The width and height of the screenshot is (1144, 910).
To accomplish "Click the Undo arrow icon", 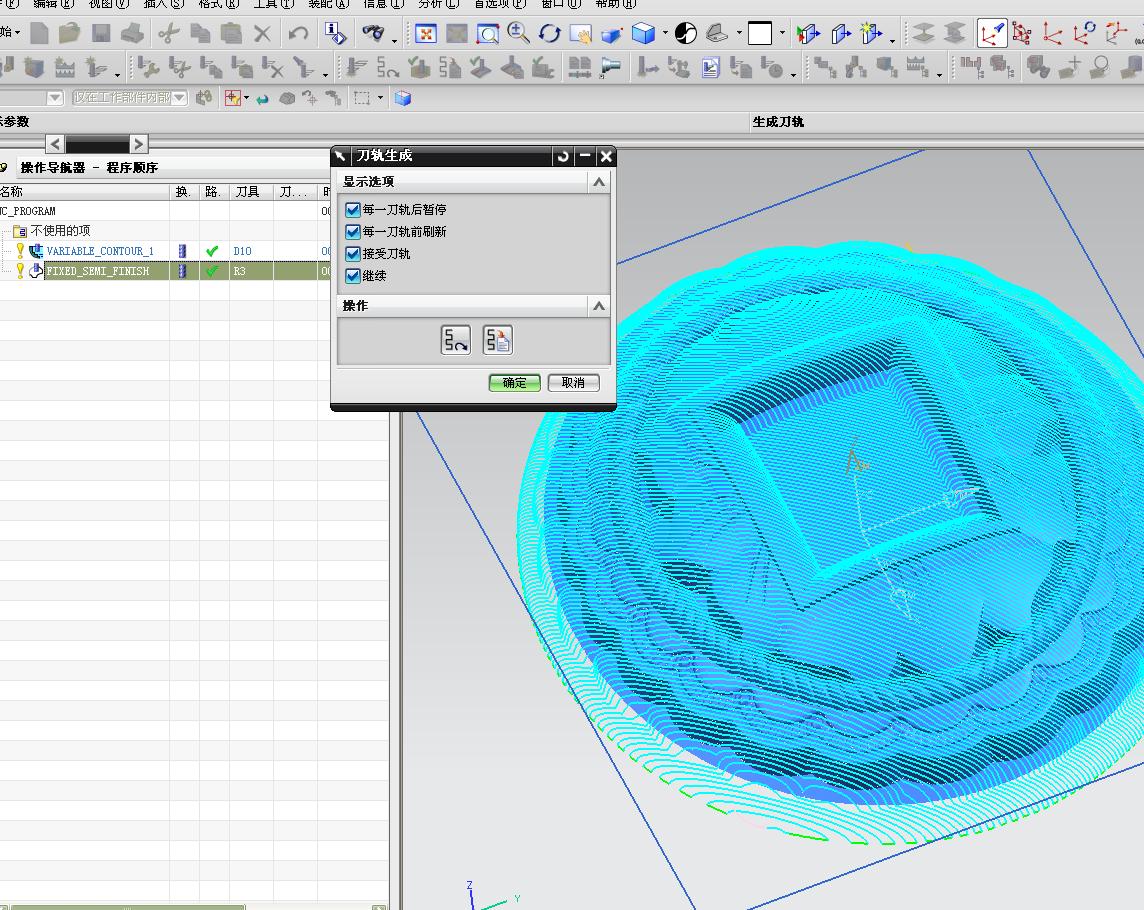I will (298, 34).
